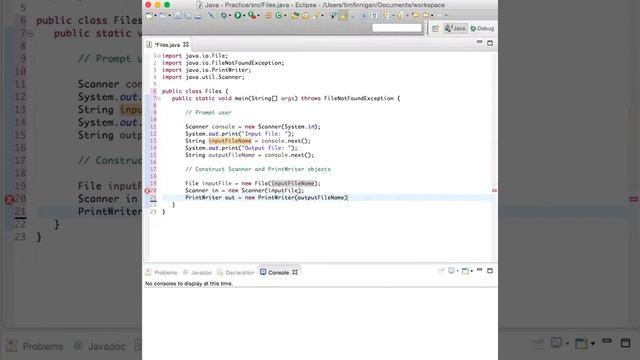The image size is (640, 360).
Task: Select the Files.java editor tab
Action: 167,45
